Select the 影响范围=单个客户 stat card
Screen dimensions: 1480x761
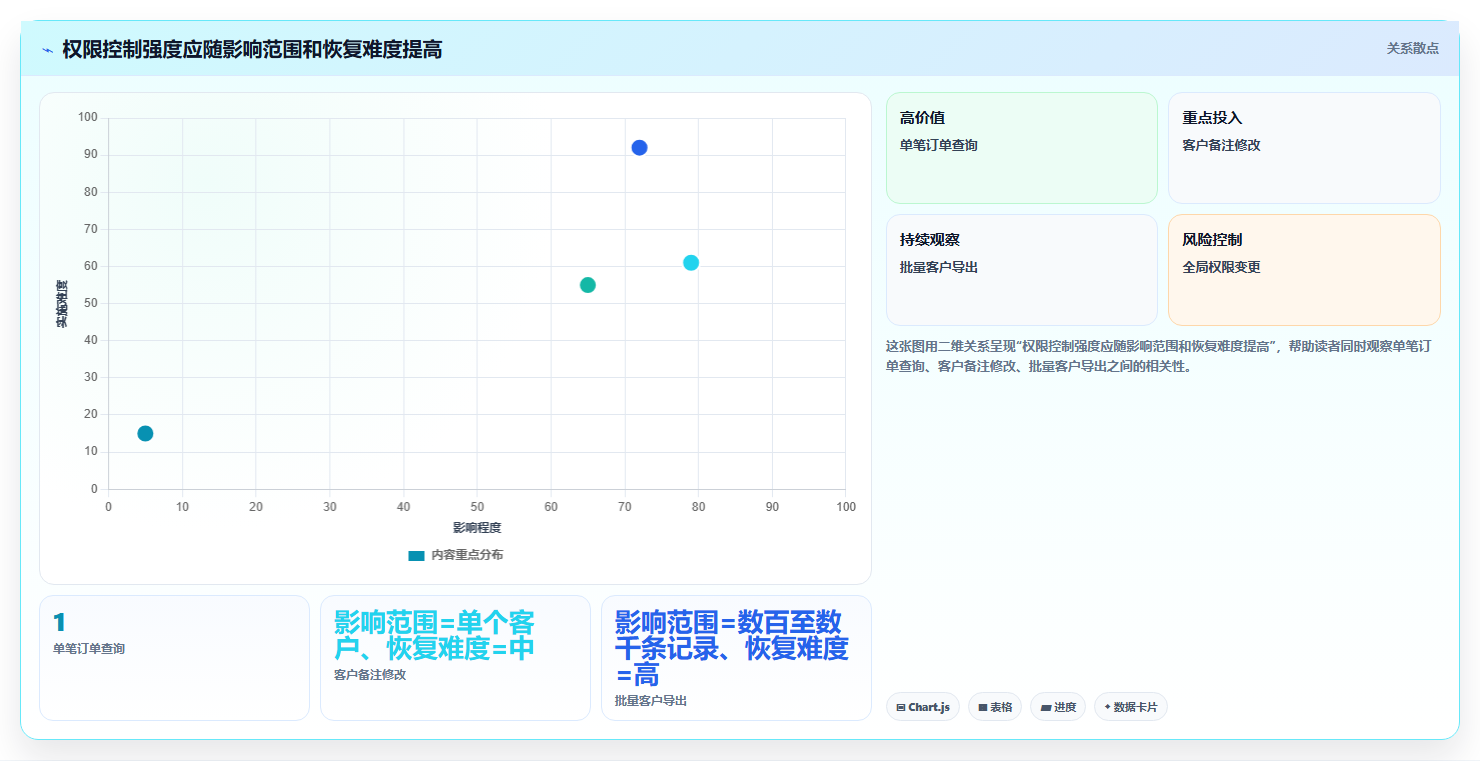[x=455, y=658]
